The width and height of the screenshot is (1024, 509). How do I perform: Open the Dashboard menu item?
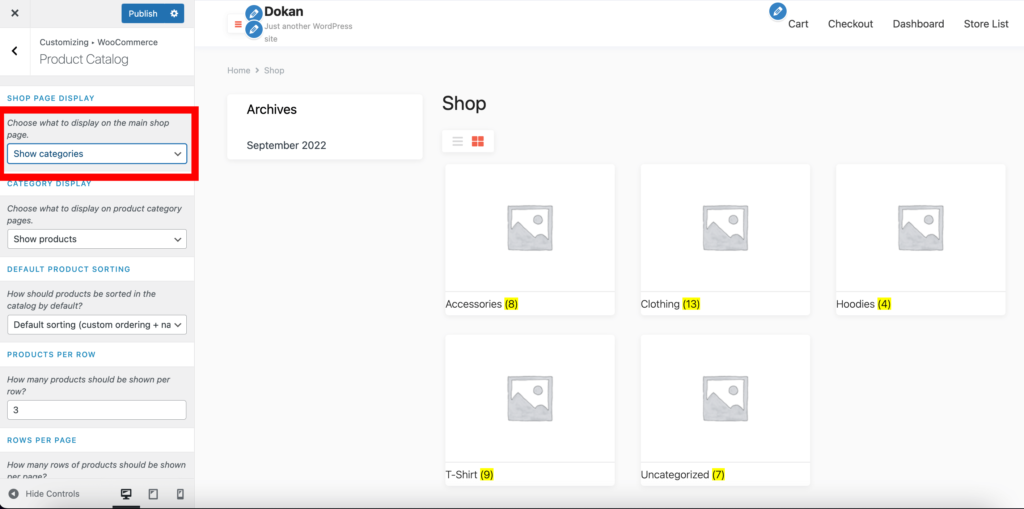[918, 24]
